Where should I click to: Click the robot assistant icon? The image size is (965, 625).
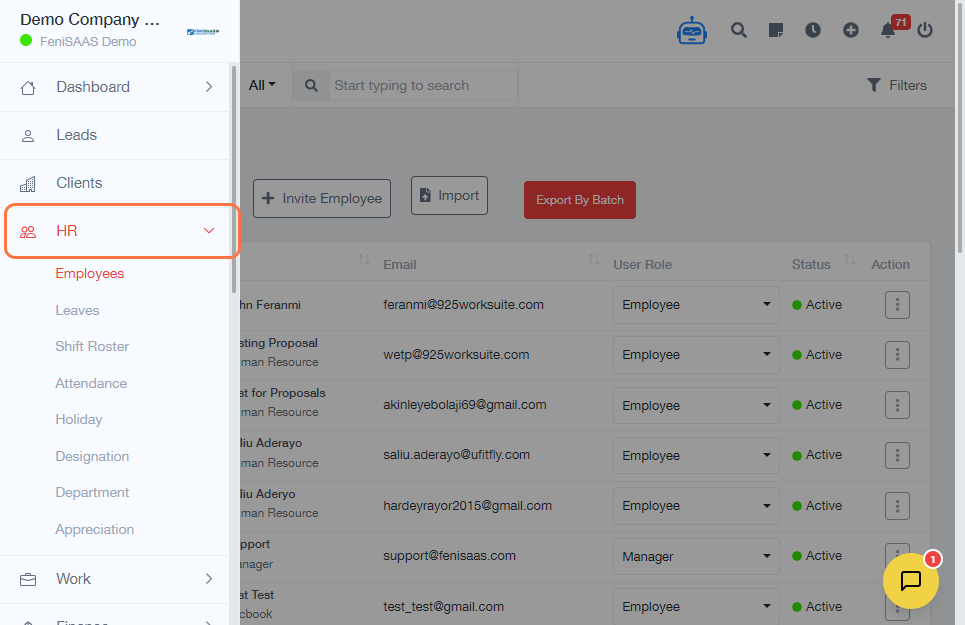(692, 31)
